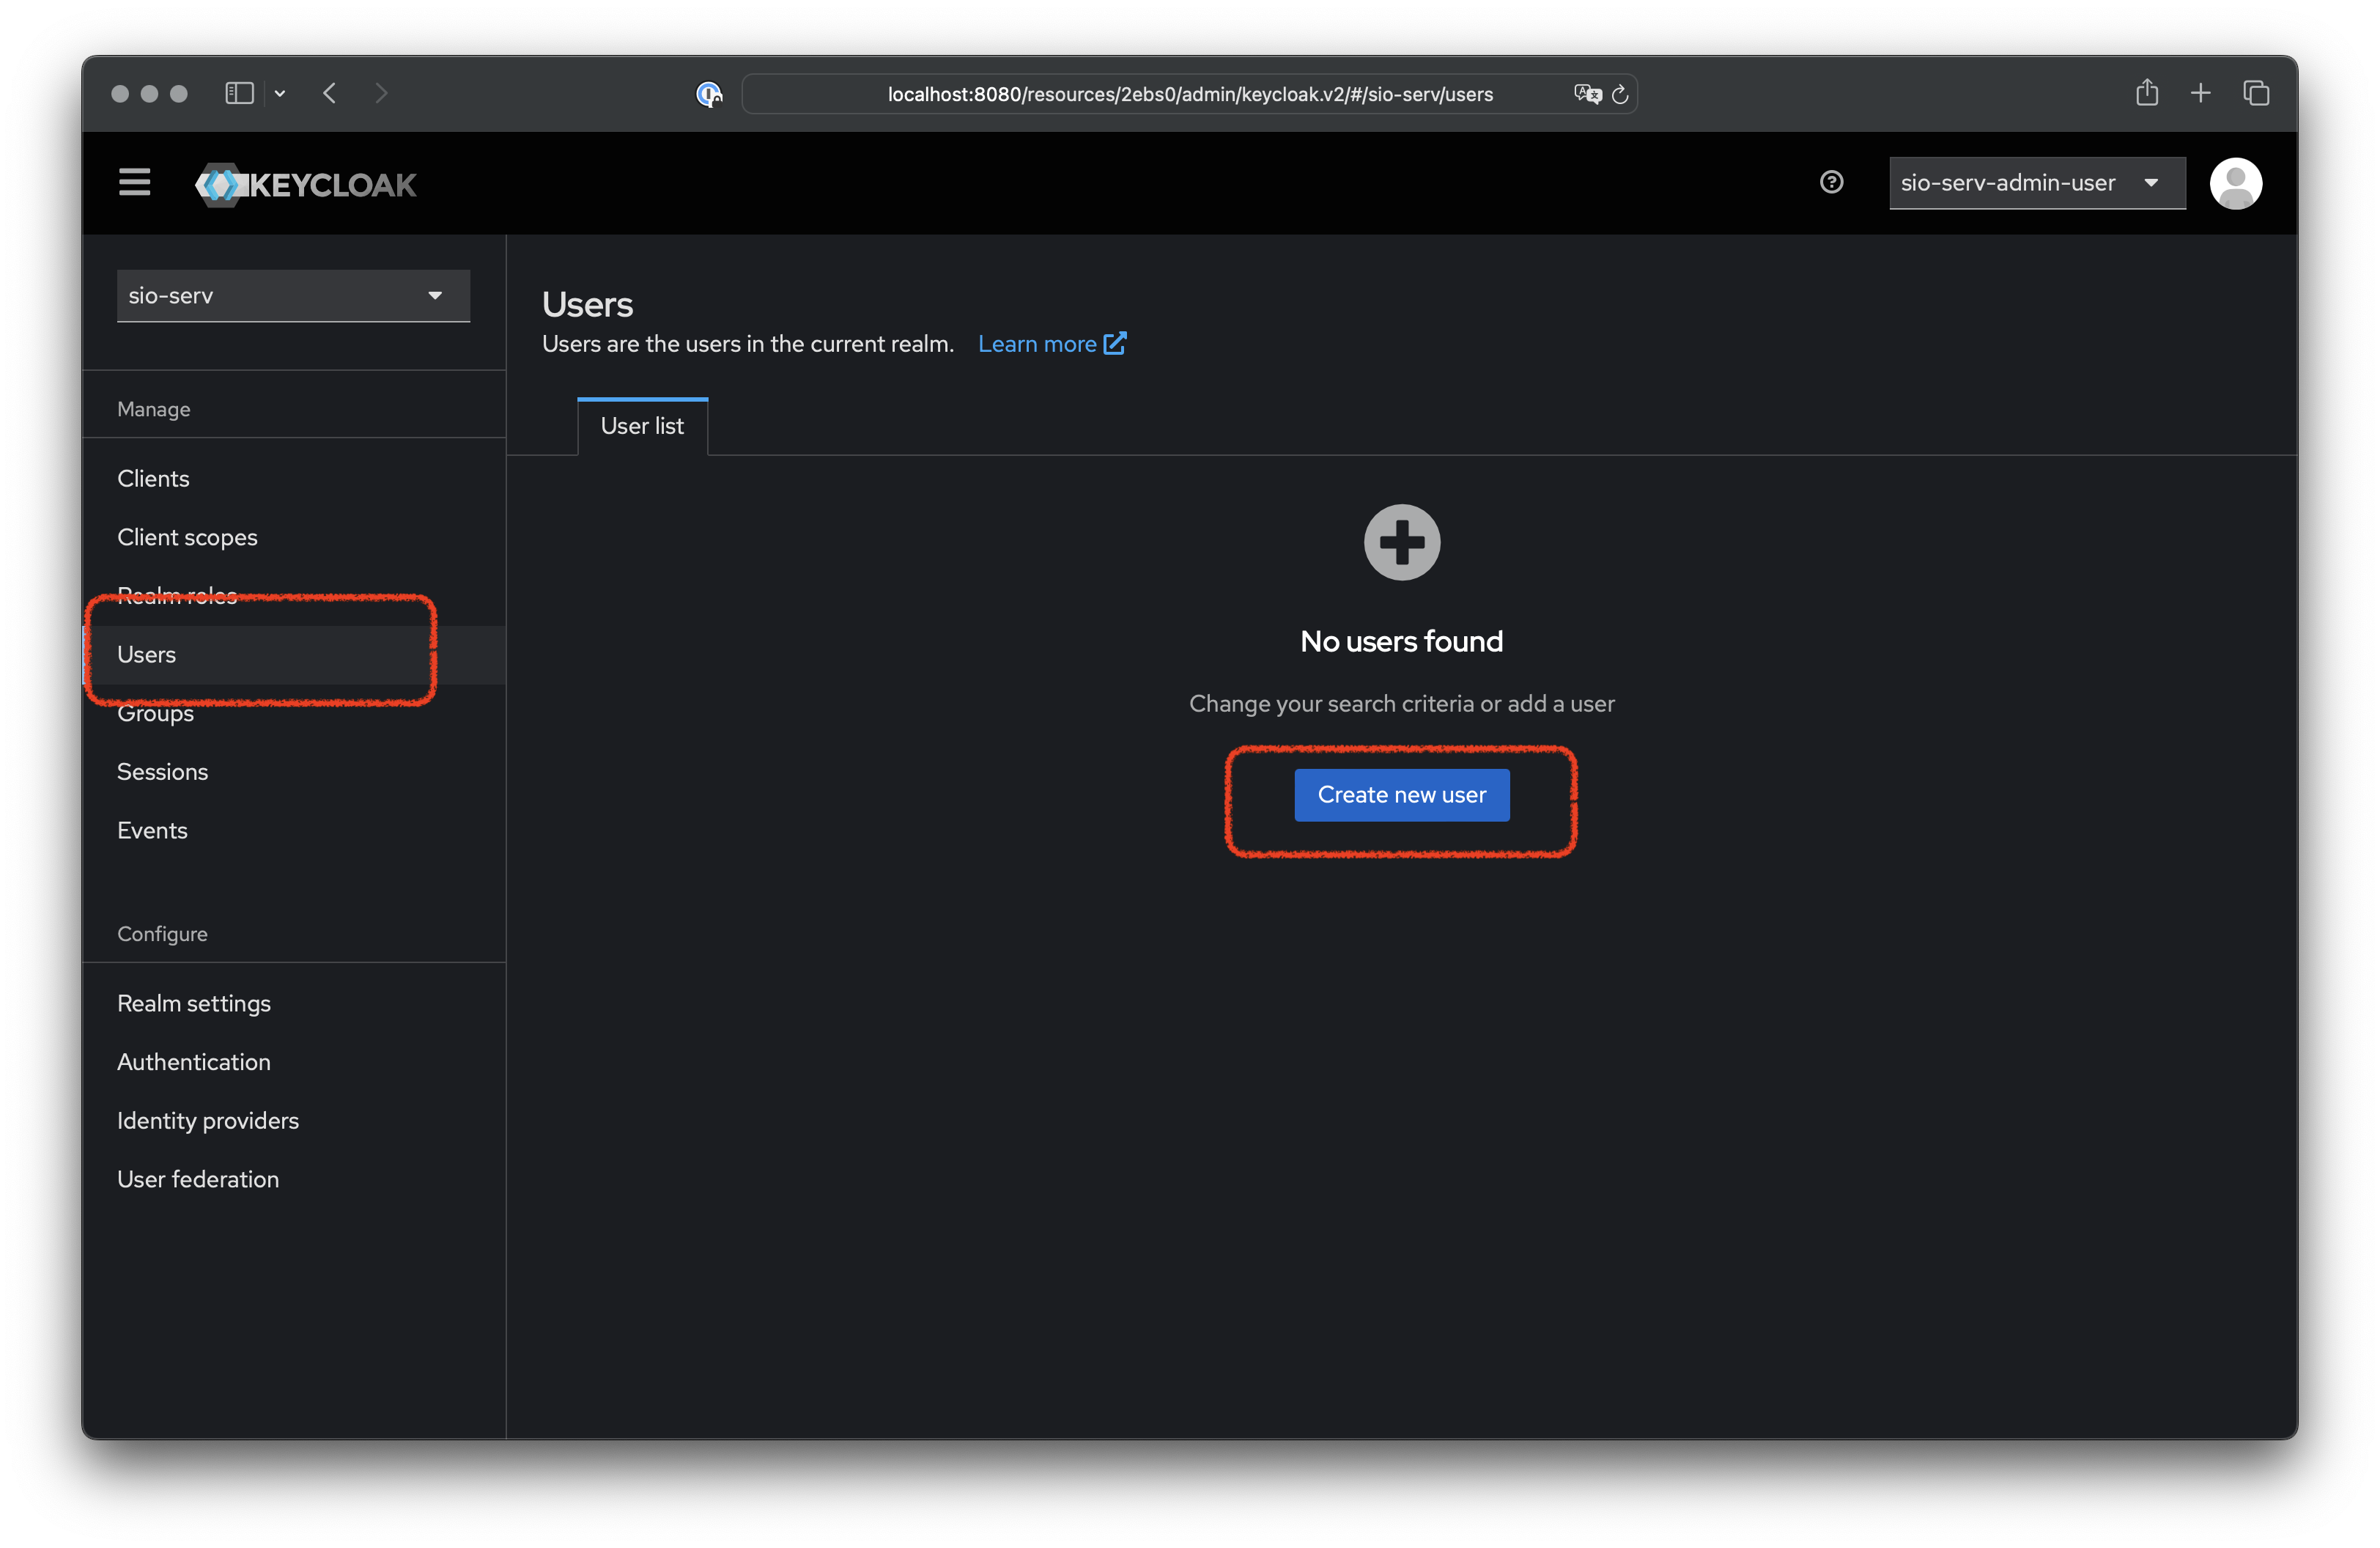Click the Configure section label
The width and height of the screenshot is (2380, 1548).
pos(162,934)
